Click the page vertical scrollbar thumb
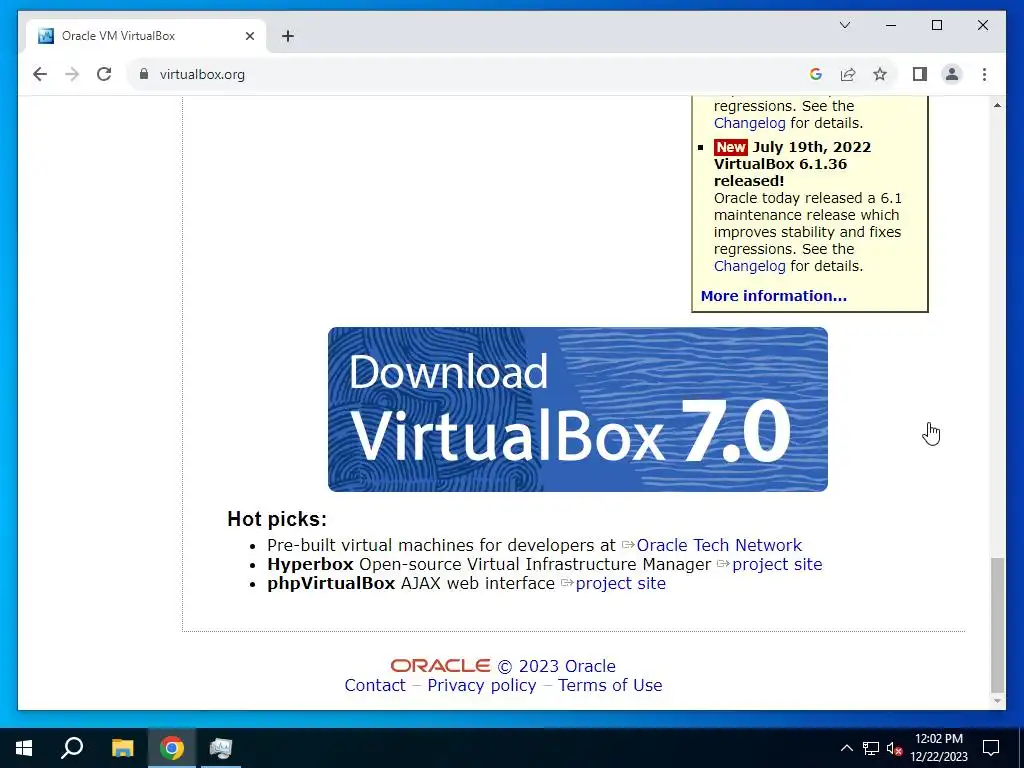The image size is (1024, 768). pyautogui.click(x=997, y=624)
